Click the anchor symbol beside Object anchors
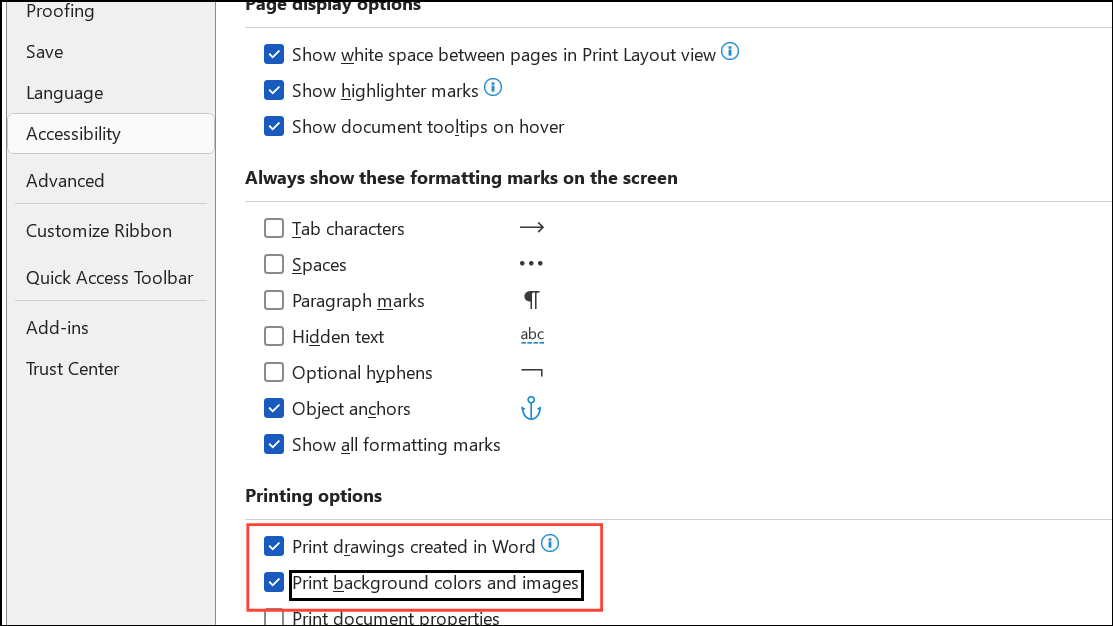 pos(531,408)
